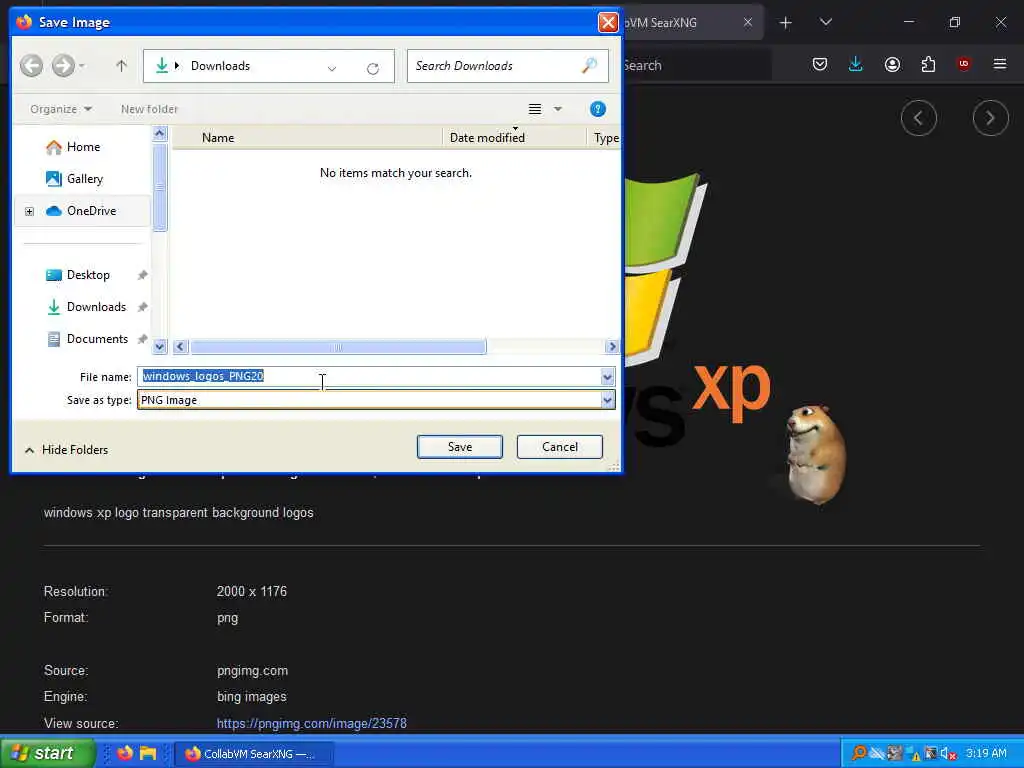Switch to CollabVM SearXNG taskbar button
Screen dimensions: 1024x768
[x=255, y=754]
